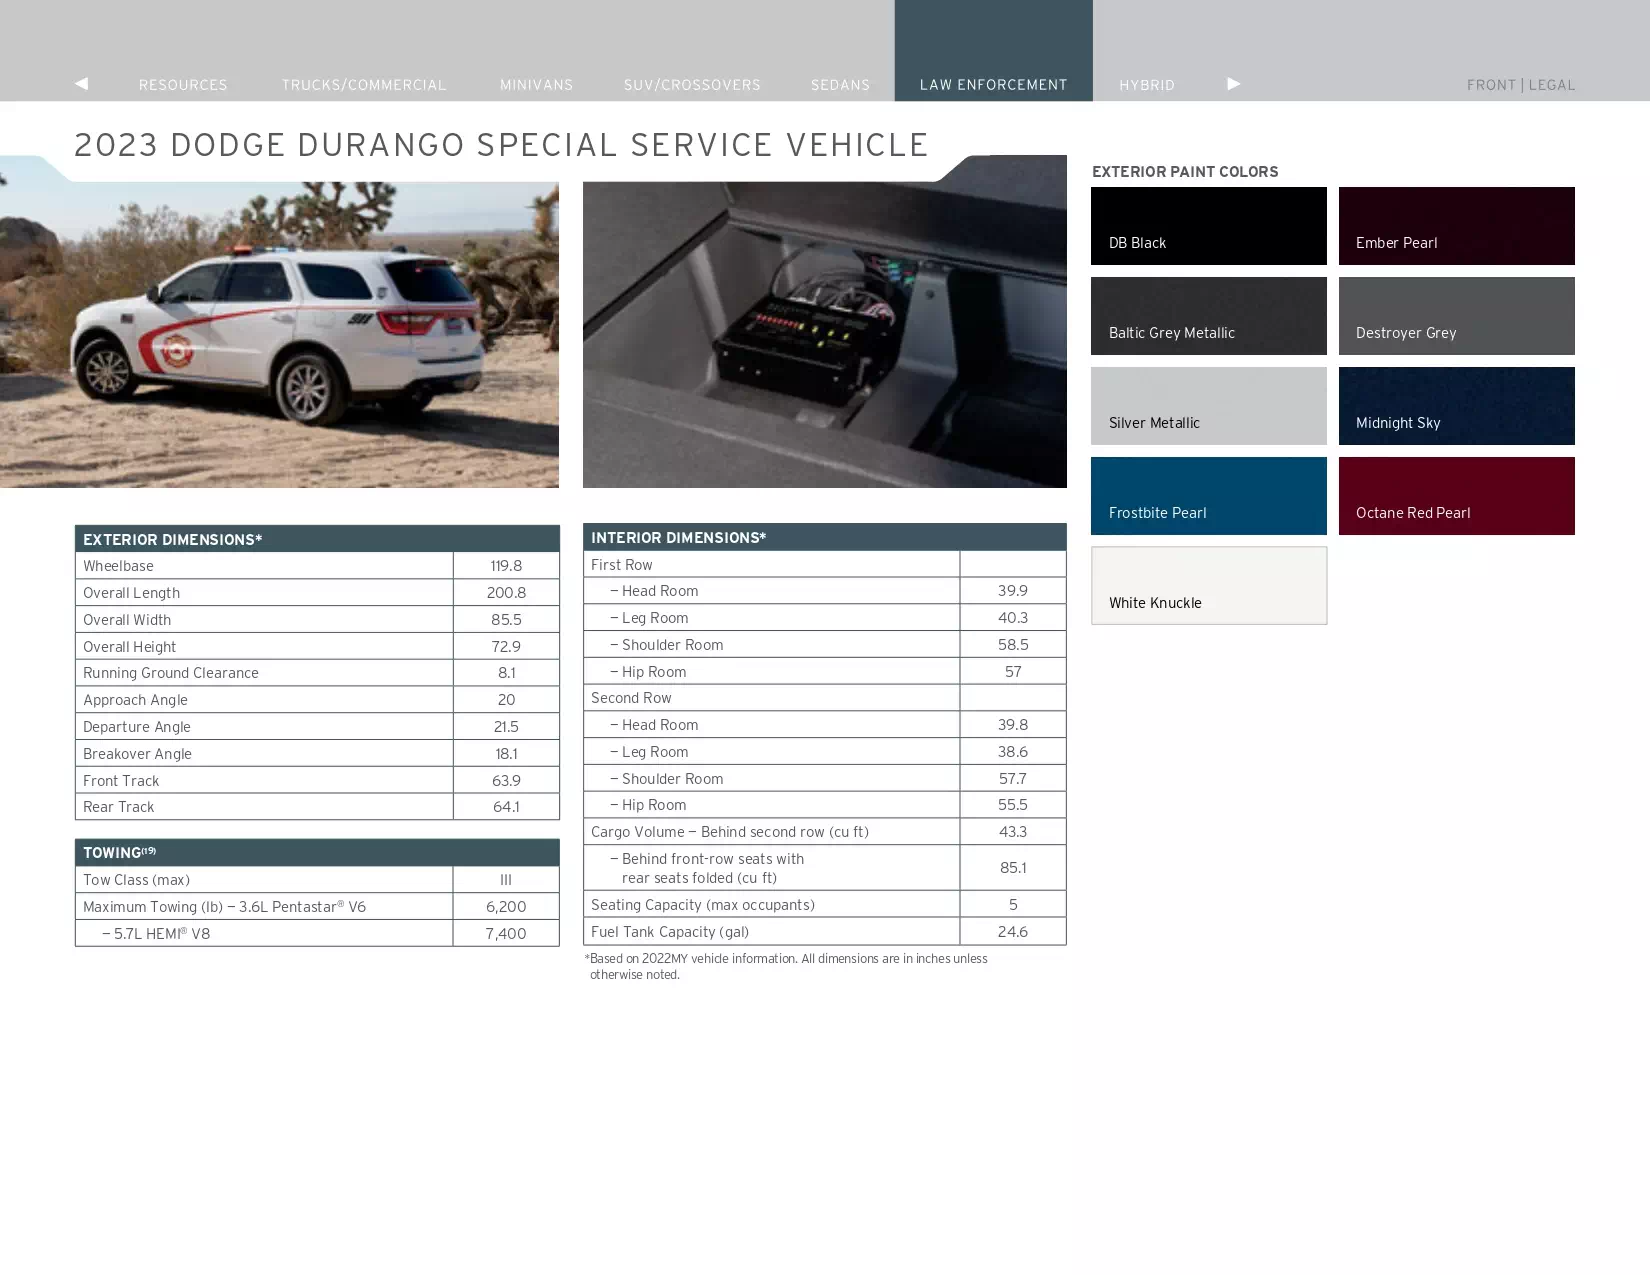1650x1275 pixels.
Task: Click the first-row Leg Room value 40.3
Action: point(1013,618)
